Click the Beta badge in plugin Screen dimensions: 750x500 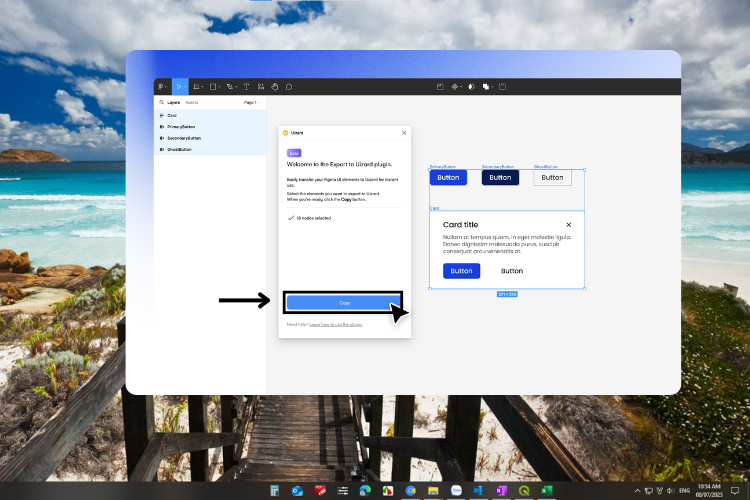click(x=294, y=153)
